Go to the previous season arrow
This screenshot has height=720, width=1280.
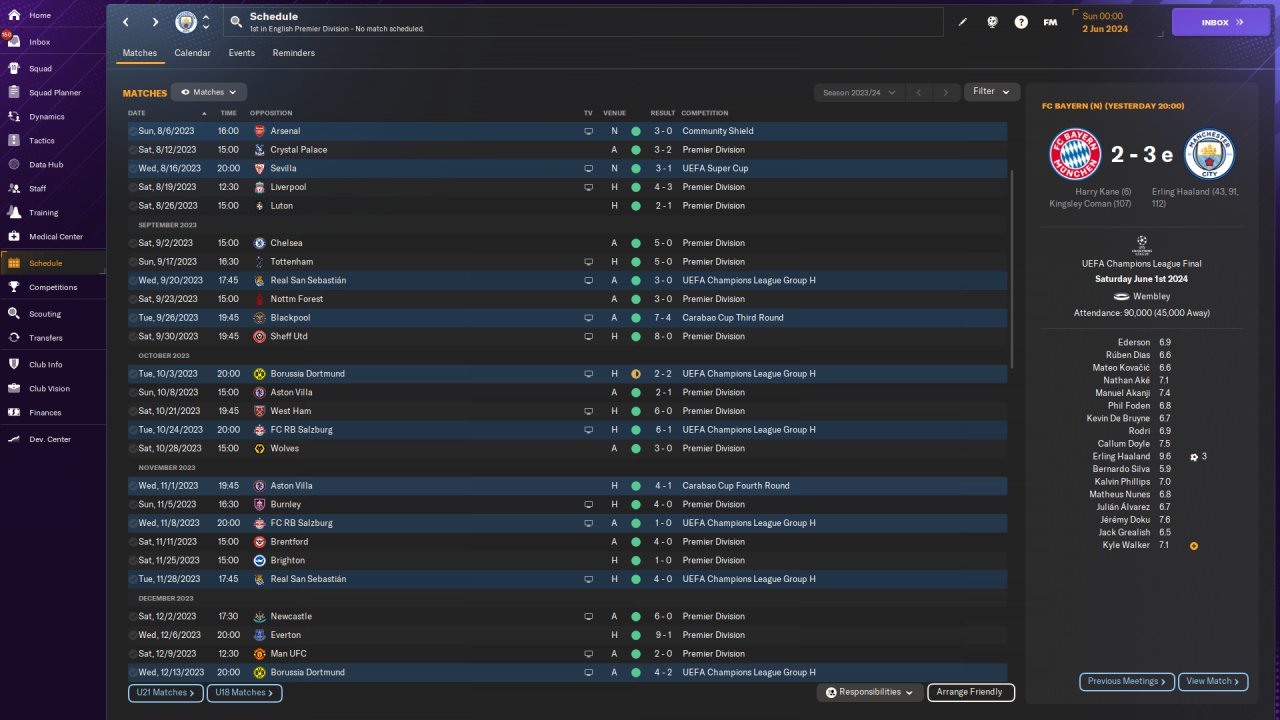click(x=919, y=92)
